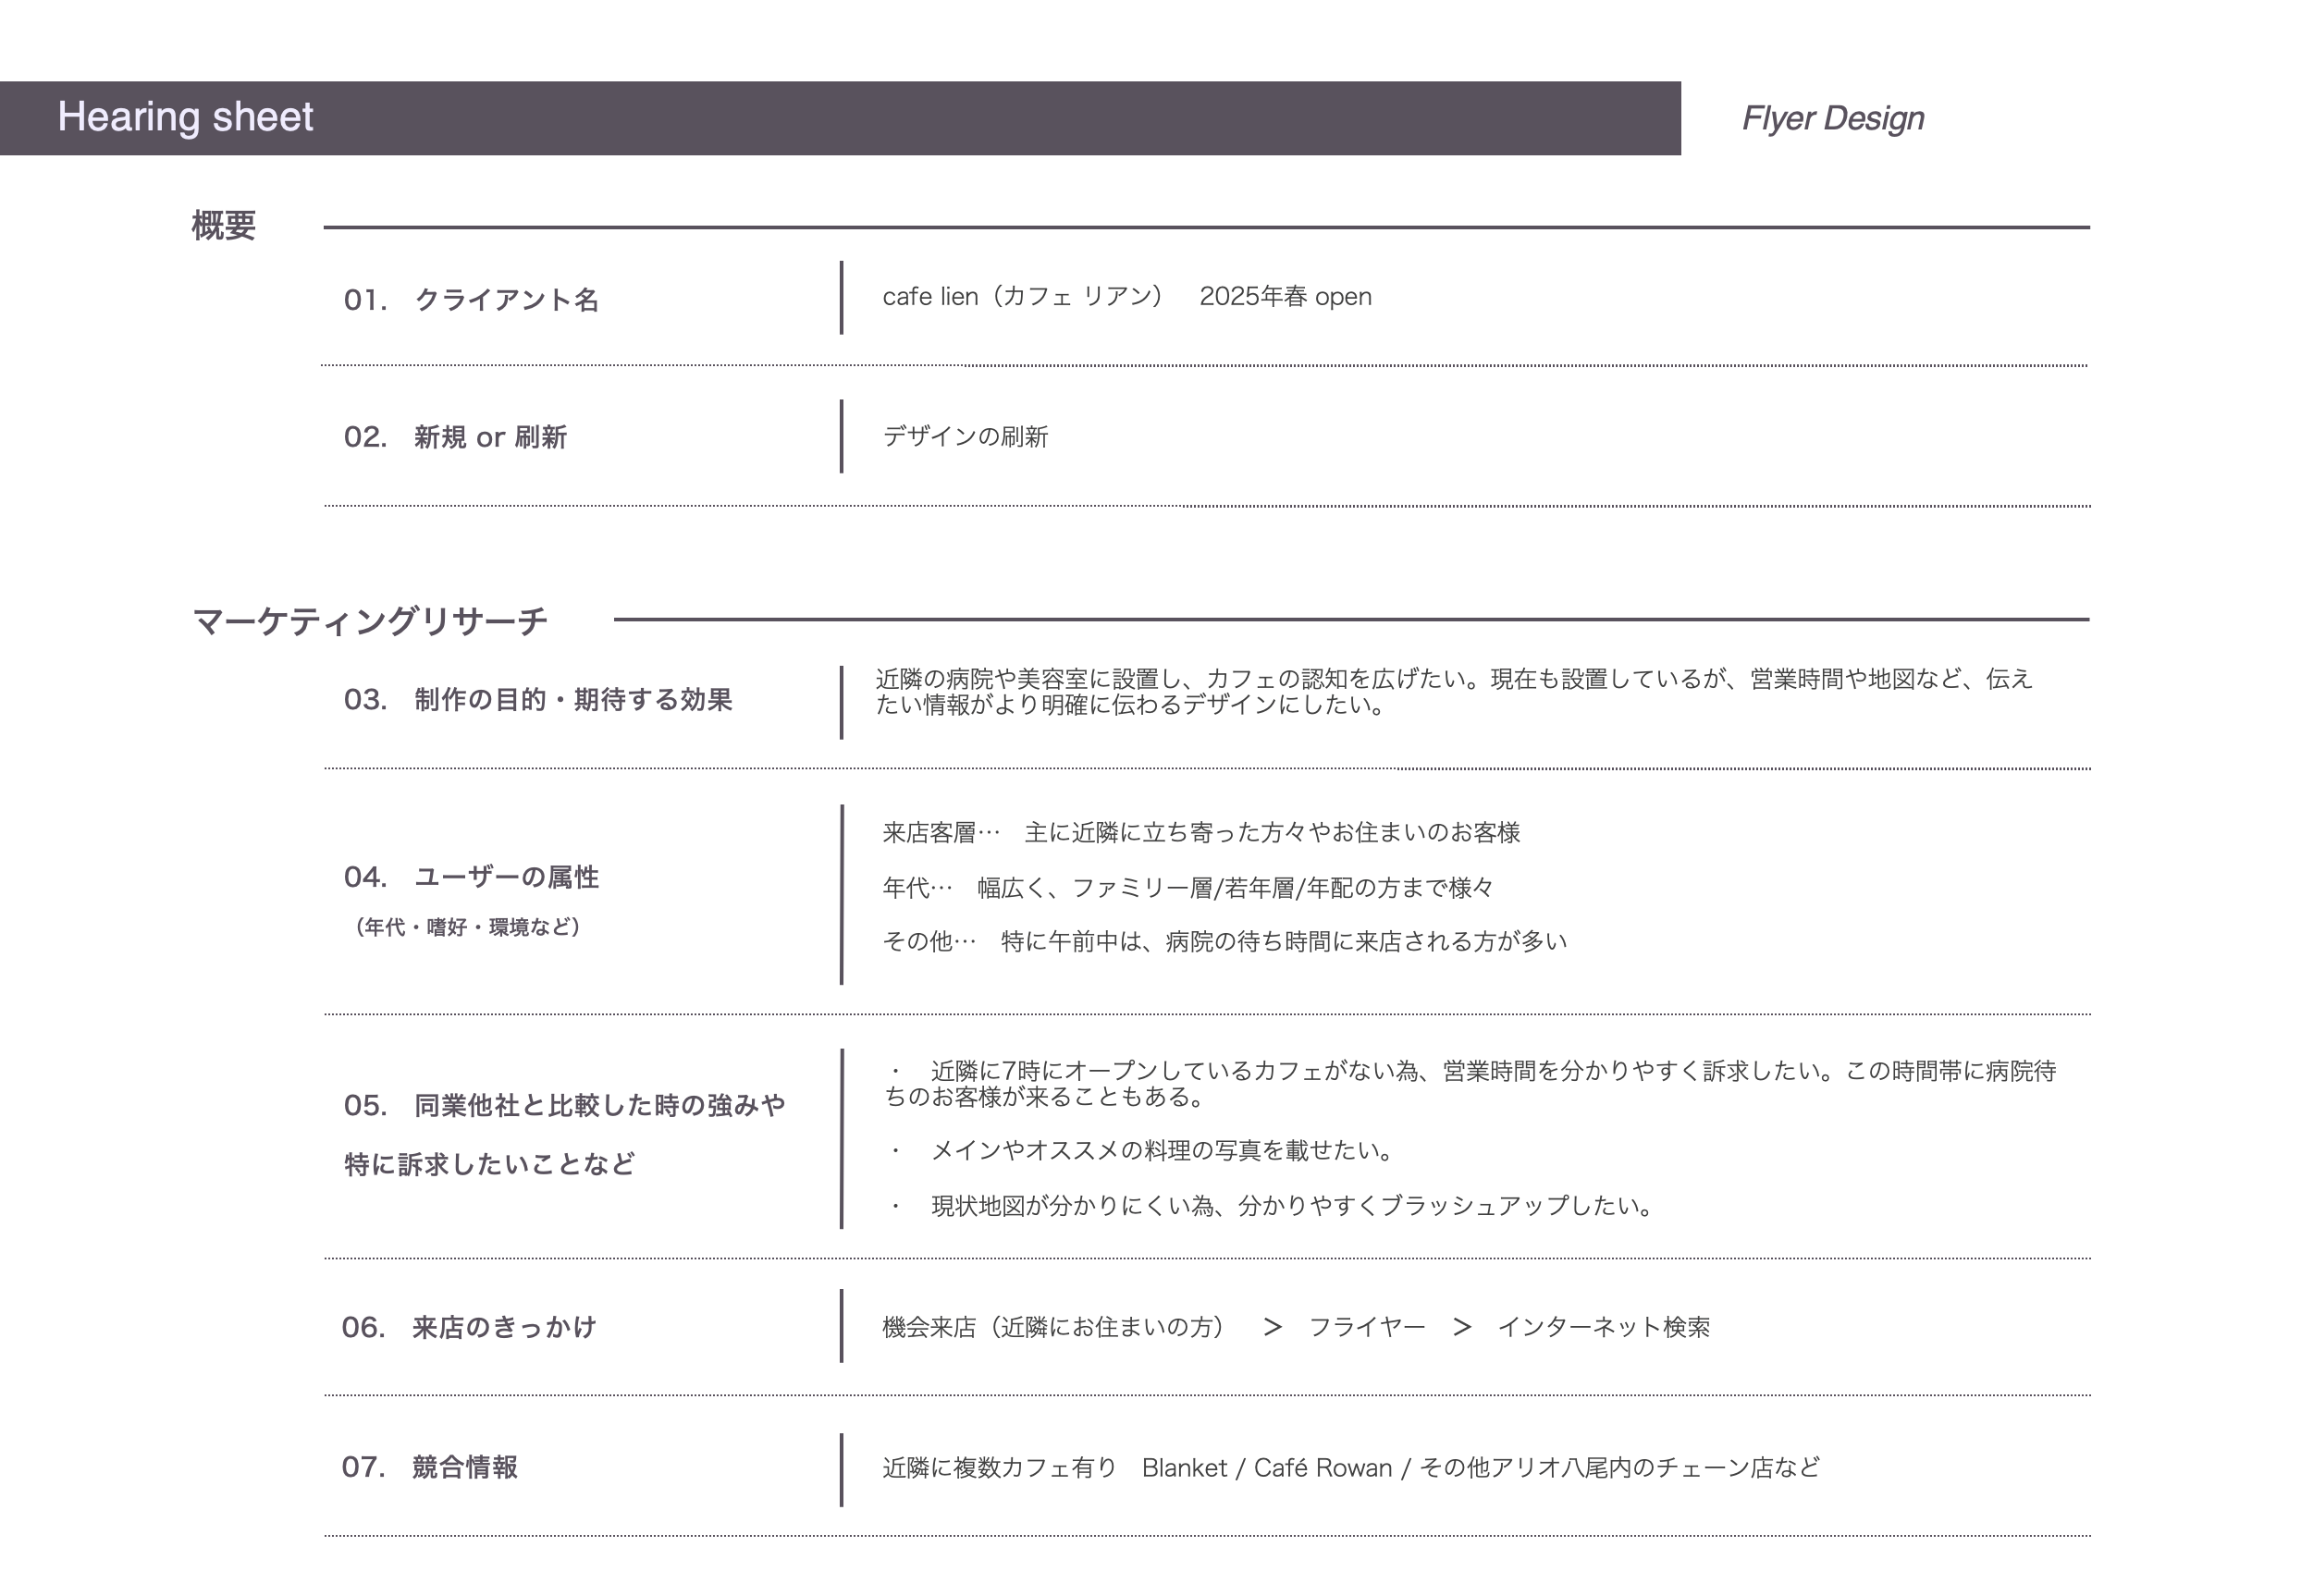
Task: Select the 05. 同業他社と比較した時の強みや label
Action: click(x=565, y=1105)
